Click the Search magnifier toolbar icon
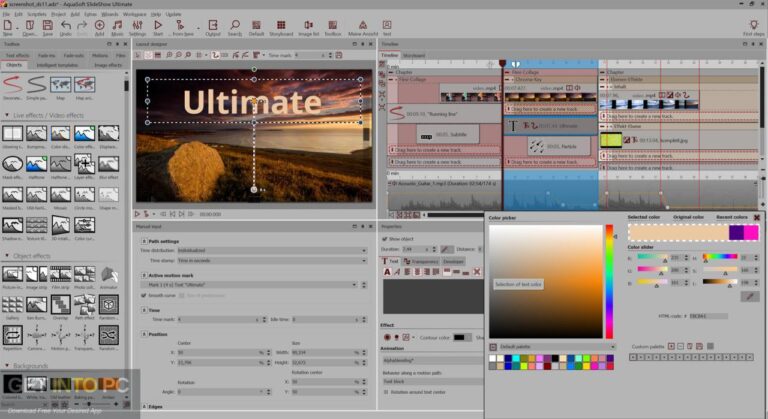The height and width of the screenshot is (419, 768). 235,25
